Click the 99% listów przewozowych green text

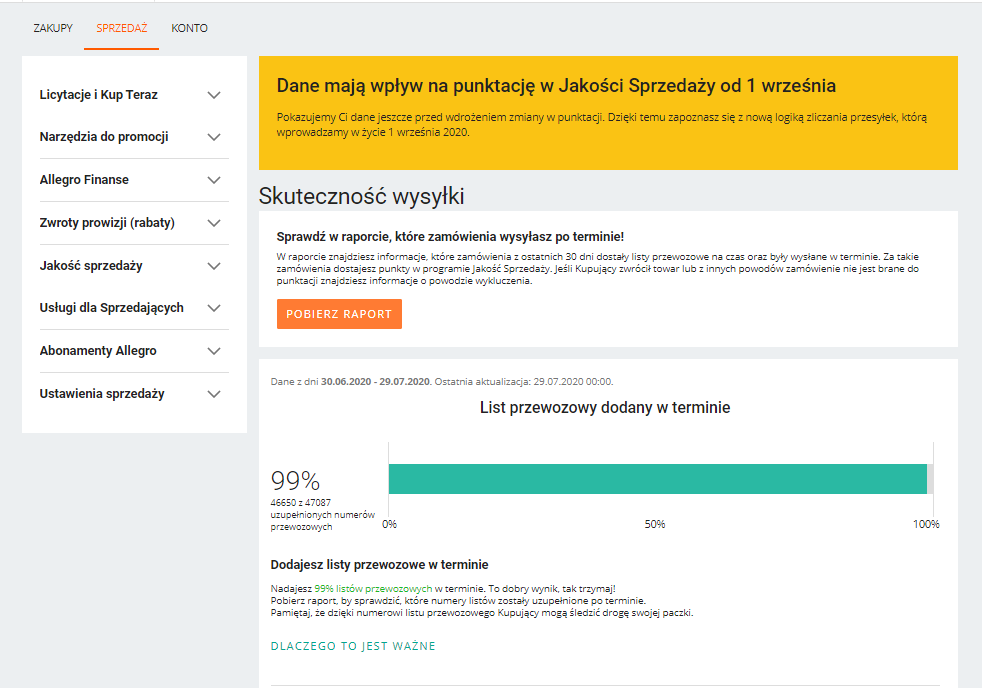click(x=373, y=588)
